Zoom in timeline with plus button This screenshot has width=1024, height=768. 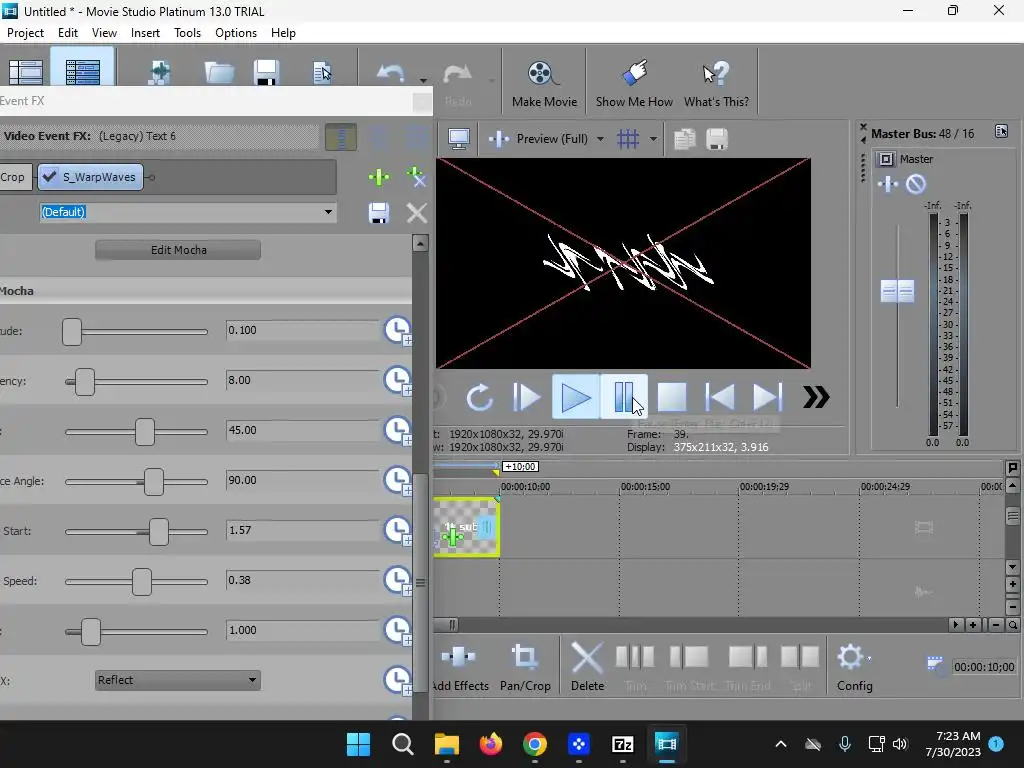pos(973,625)
